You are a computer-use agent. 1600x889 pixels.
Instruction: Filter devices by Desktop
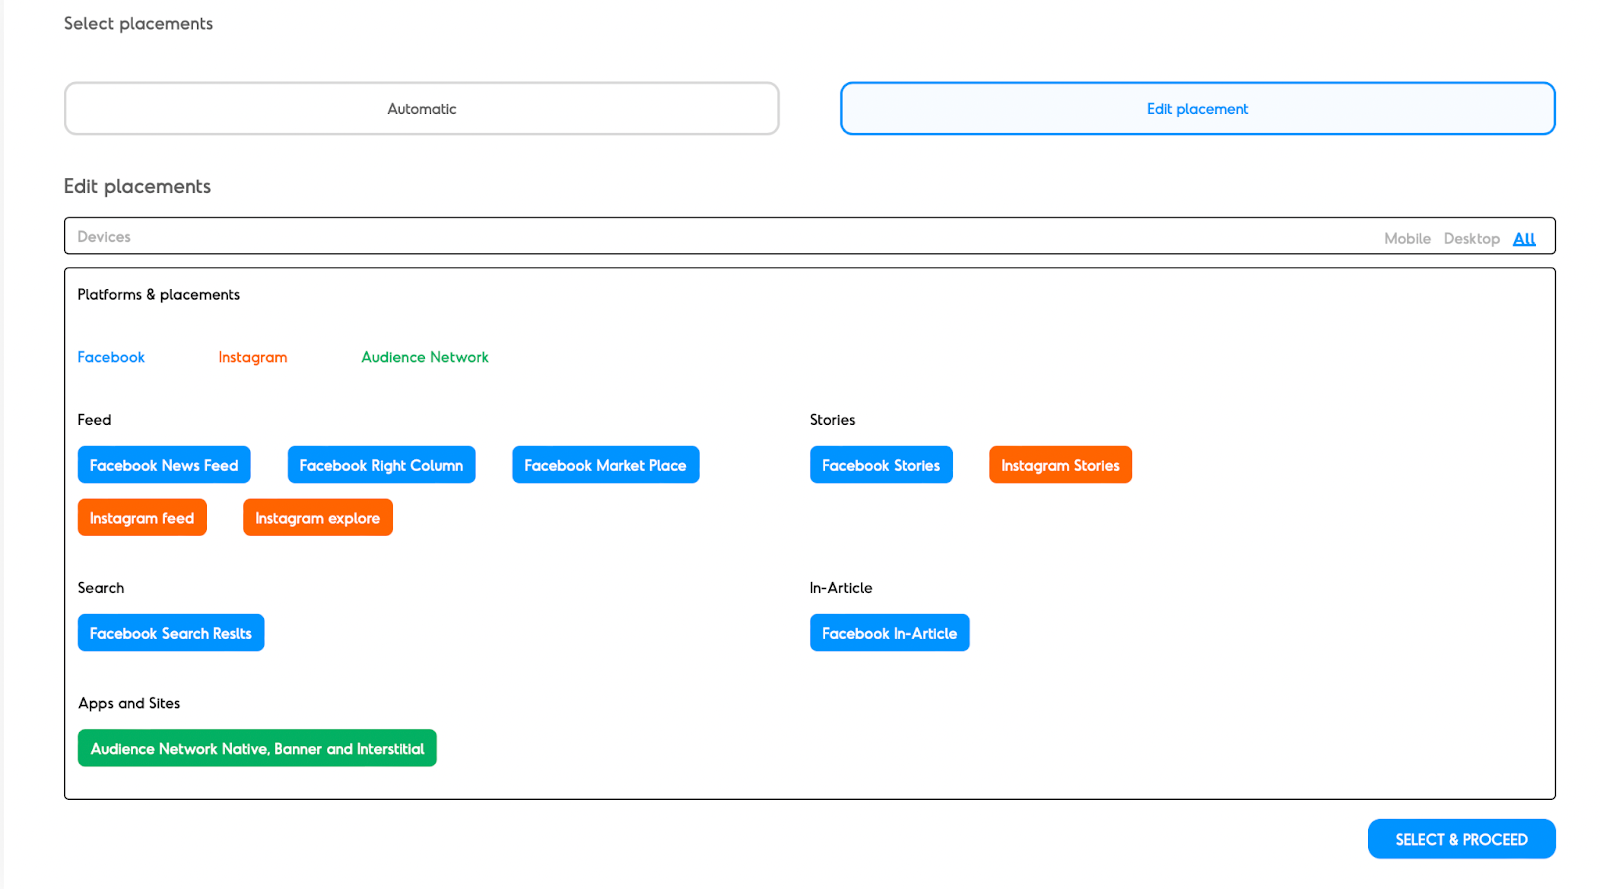tap(1471, 238)
